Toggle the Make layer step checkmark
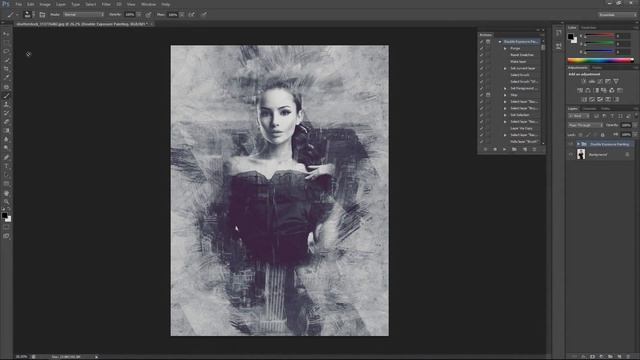This screenshot has height=360, width=640. click(482, 62)
